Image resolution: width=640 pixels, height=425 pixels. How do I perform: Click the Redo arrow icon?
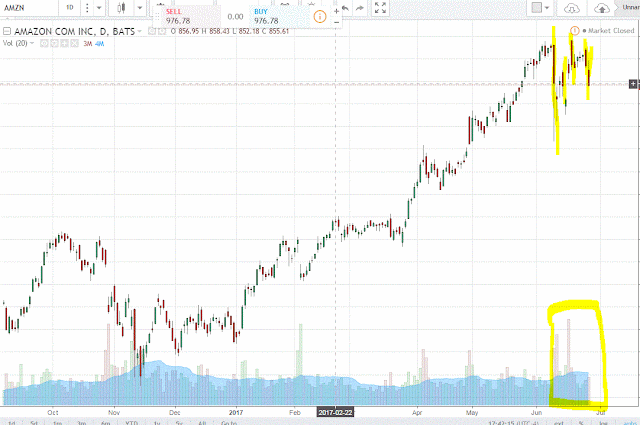click(360, 8)
